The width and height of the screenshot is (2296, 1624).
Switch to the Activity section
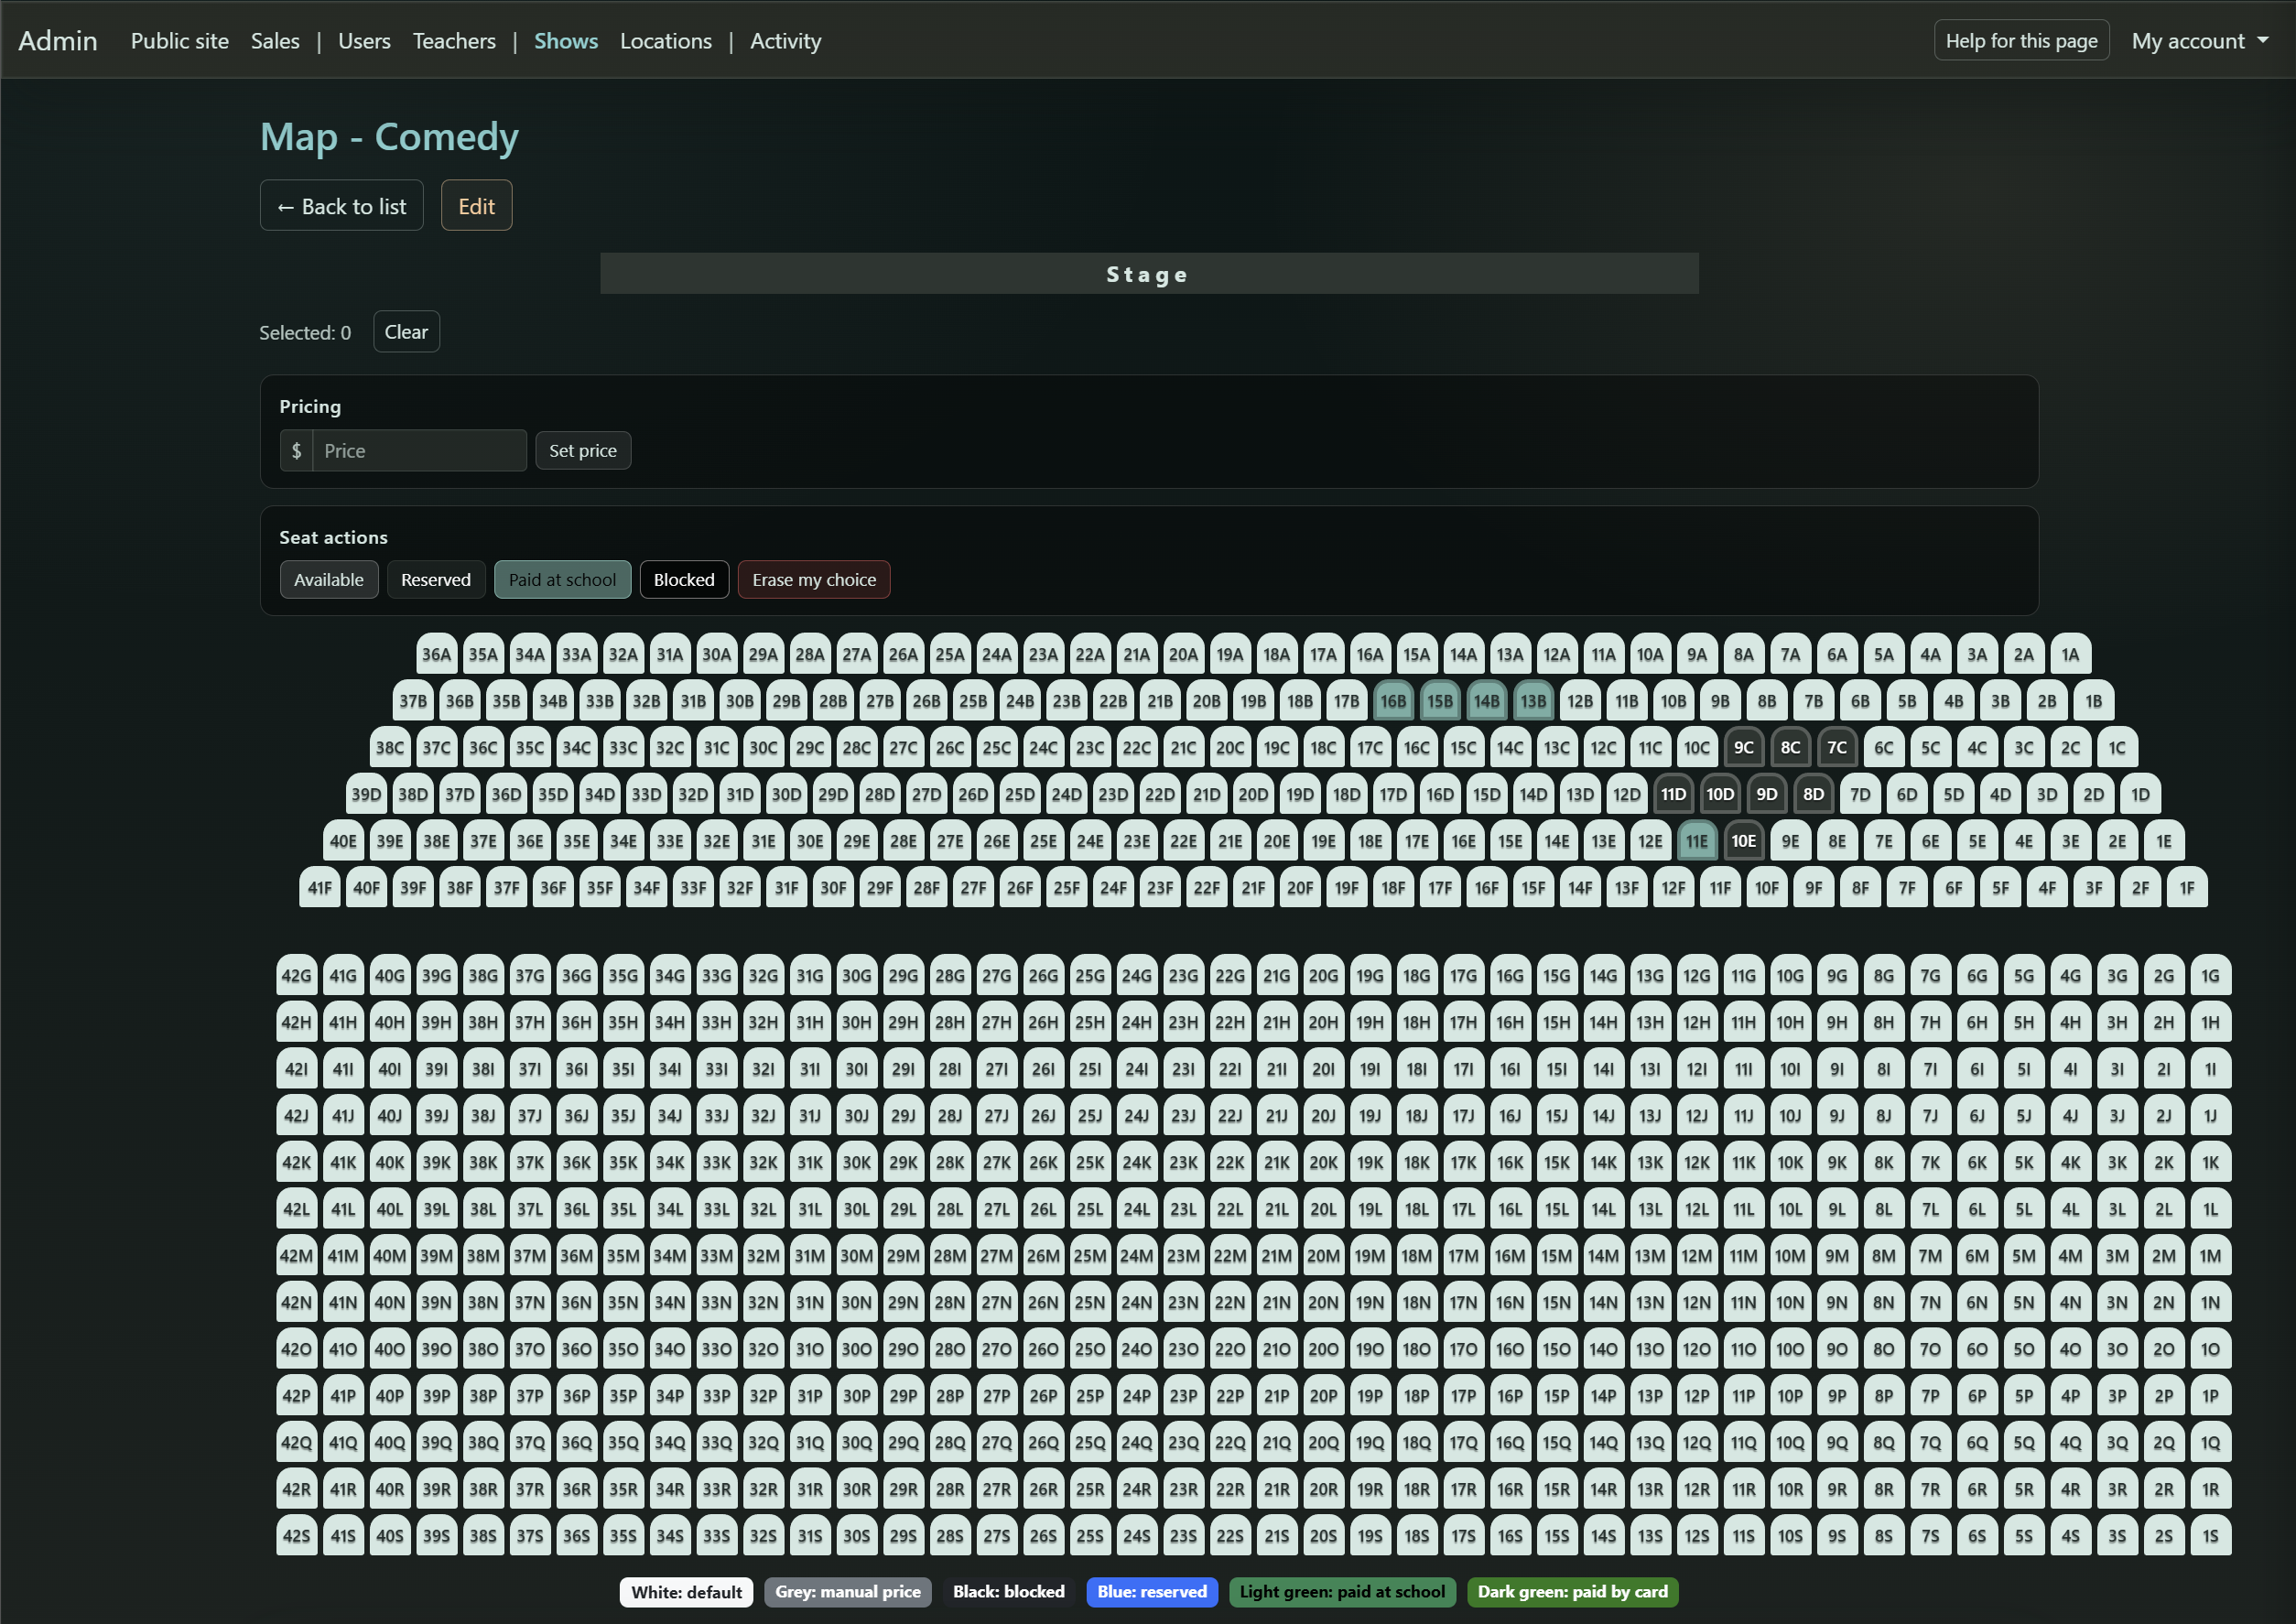(x=785, y=41)
